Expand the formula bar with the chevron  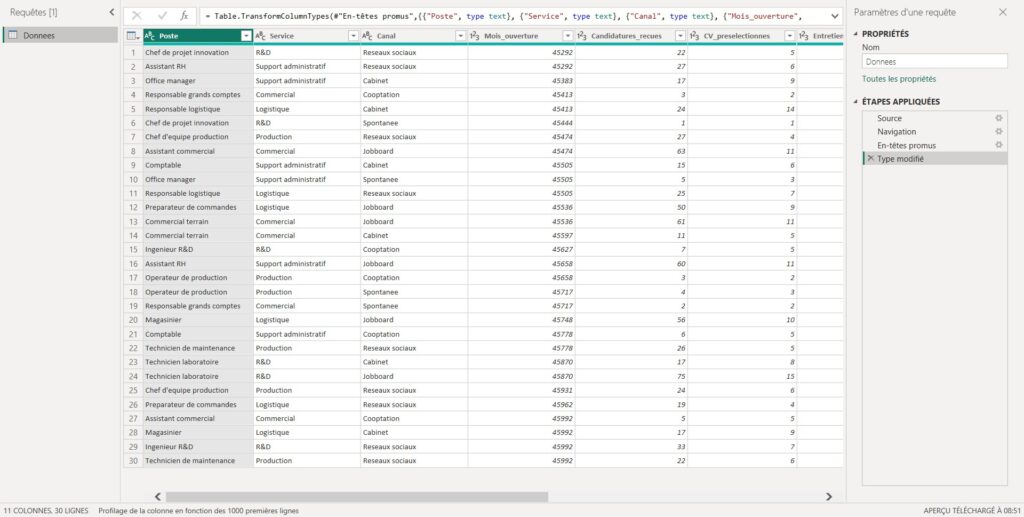(834, 16)
